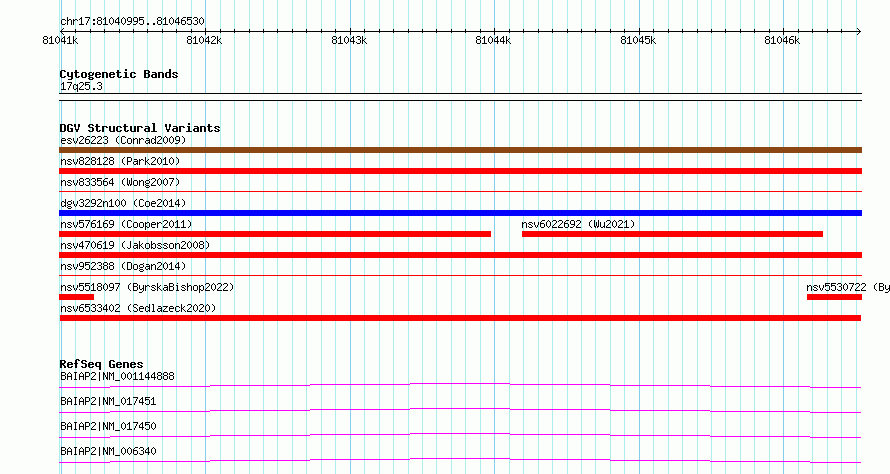The height and width of the screenshot is (474, 890).
Task: Open the BAIAP2|NM_006340 transcript label
Action: pyautogui.click(x=108, y=451)
